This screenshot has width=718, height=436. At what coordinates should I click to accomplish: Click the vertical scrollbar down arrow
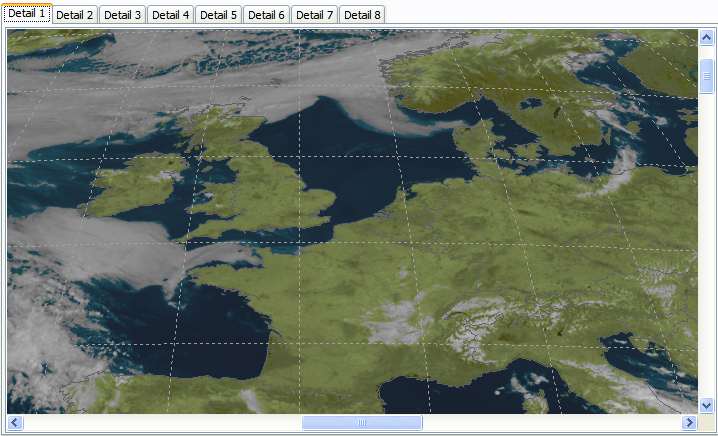click(x=707, y=405)
